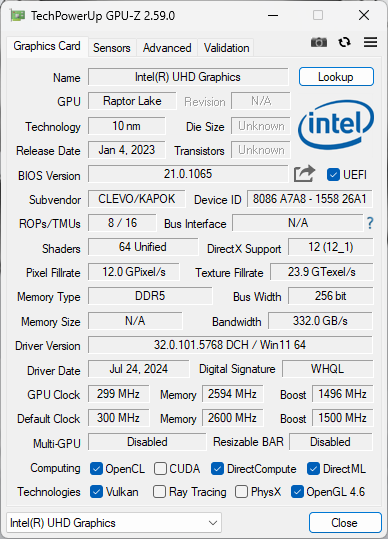Click the Lookup button
The image size is (388, 539).
coord(336,77)
